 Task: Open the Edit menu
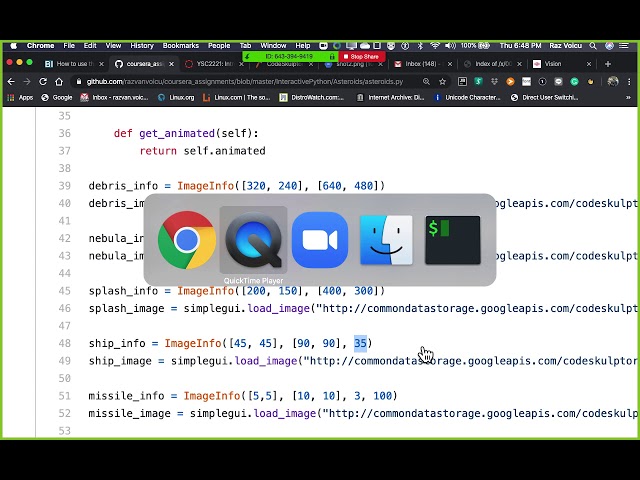click(x=90, y=46)
